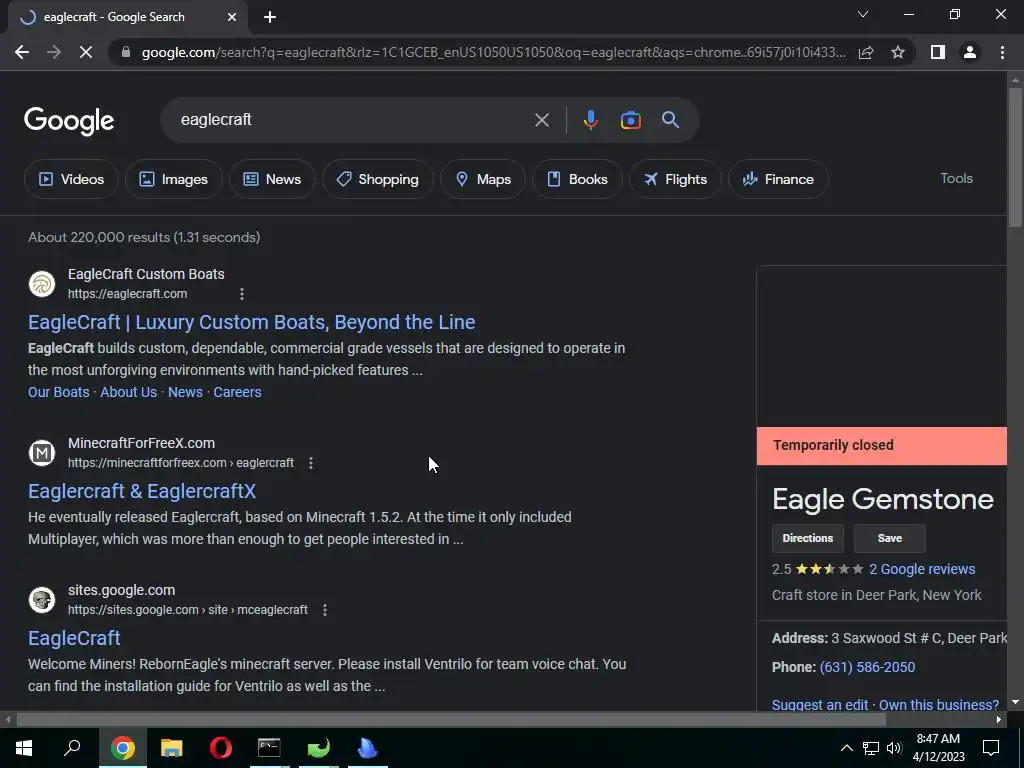Click the Google logo

click(x=69, y=121)
